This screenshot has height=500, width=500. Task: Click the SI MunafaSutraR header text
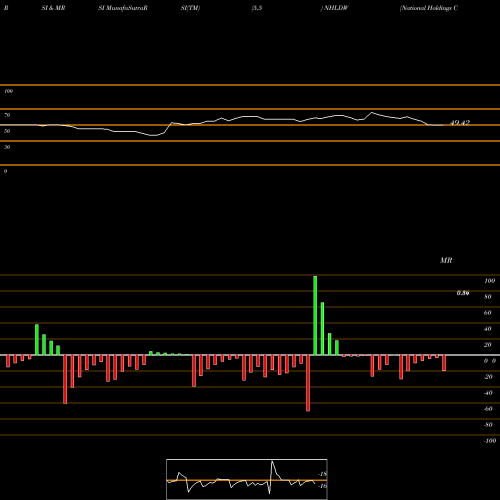tap(123, 8)
